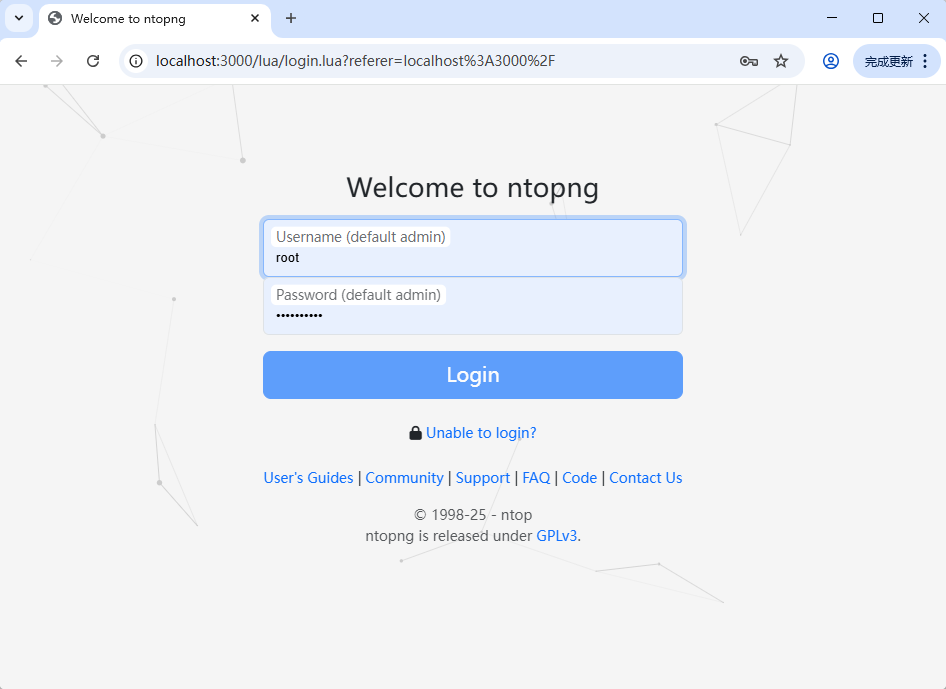
Task: Open the GPLv3 license link
Action: (557, 536)
